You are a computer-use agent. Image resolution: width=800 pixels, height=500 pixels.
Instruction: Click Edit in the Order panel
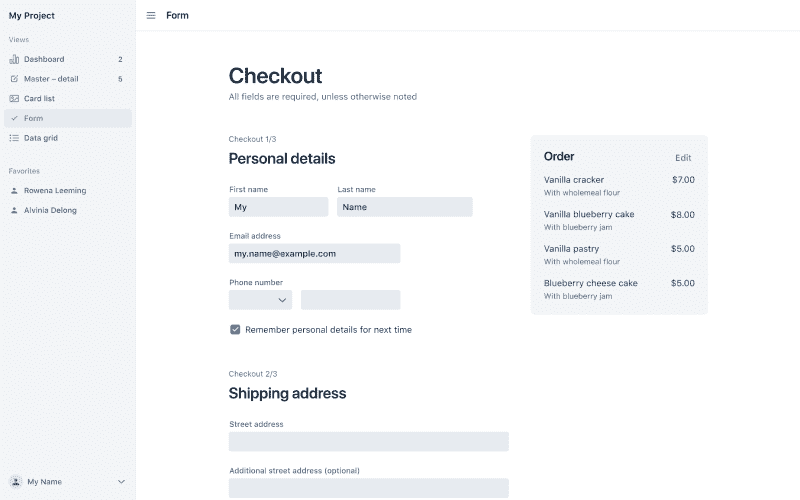683,158
